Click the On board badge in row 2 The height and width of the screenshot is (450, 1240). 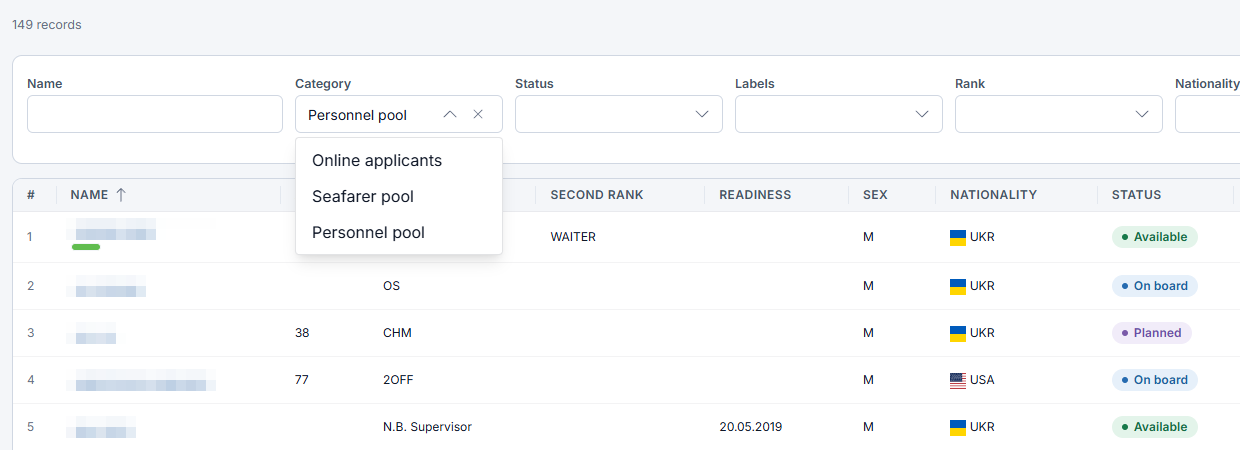(1154, 286)
